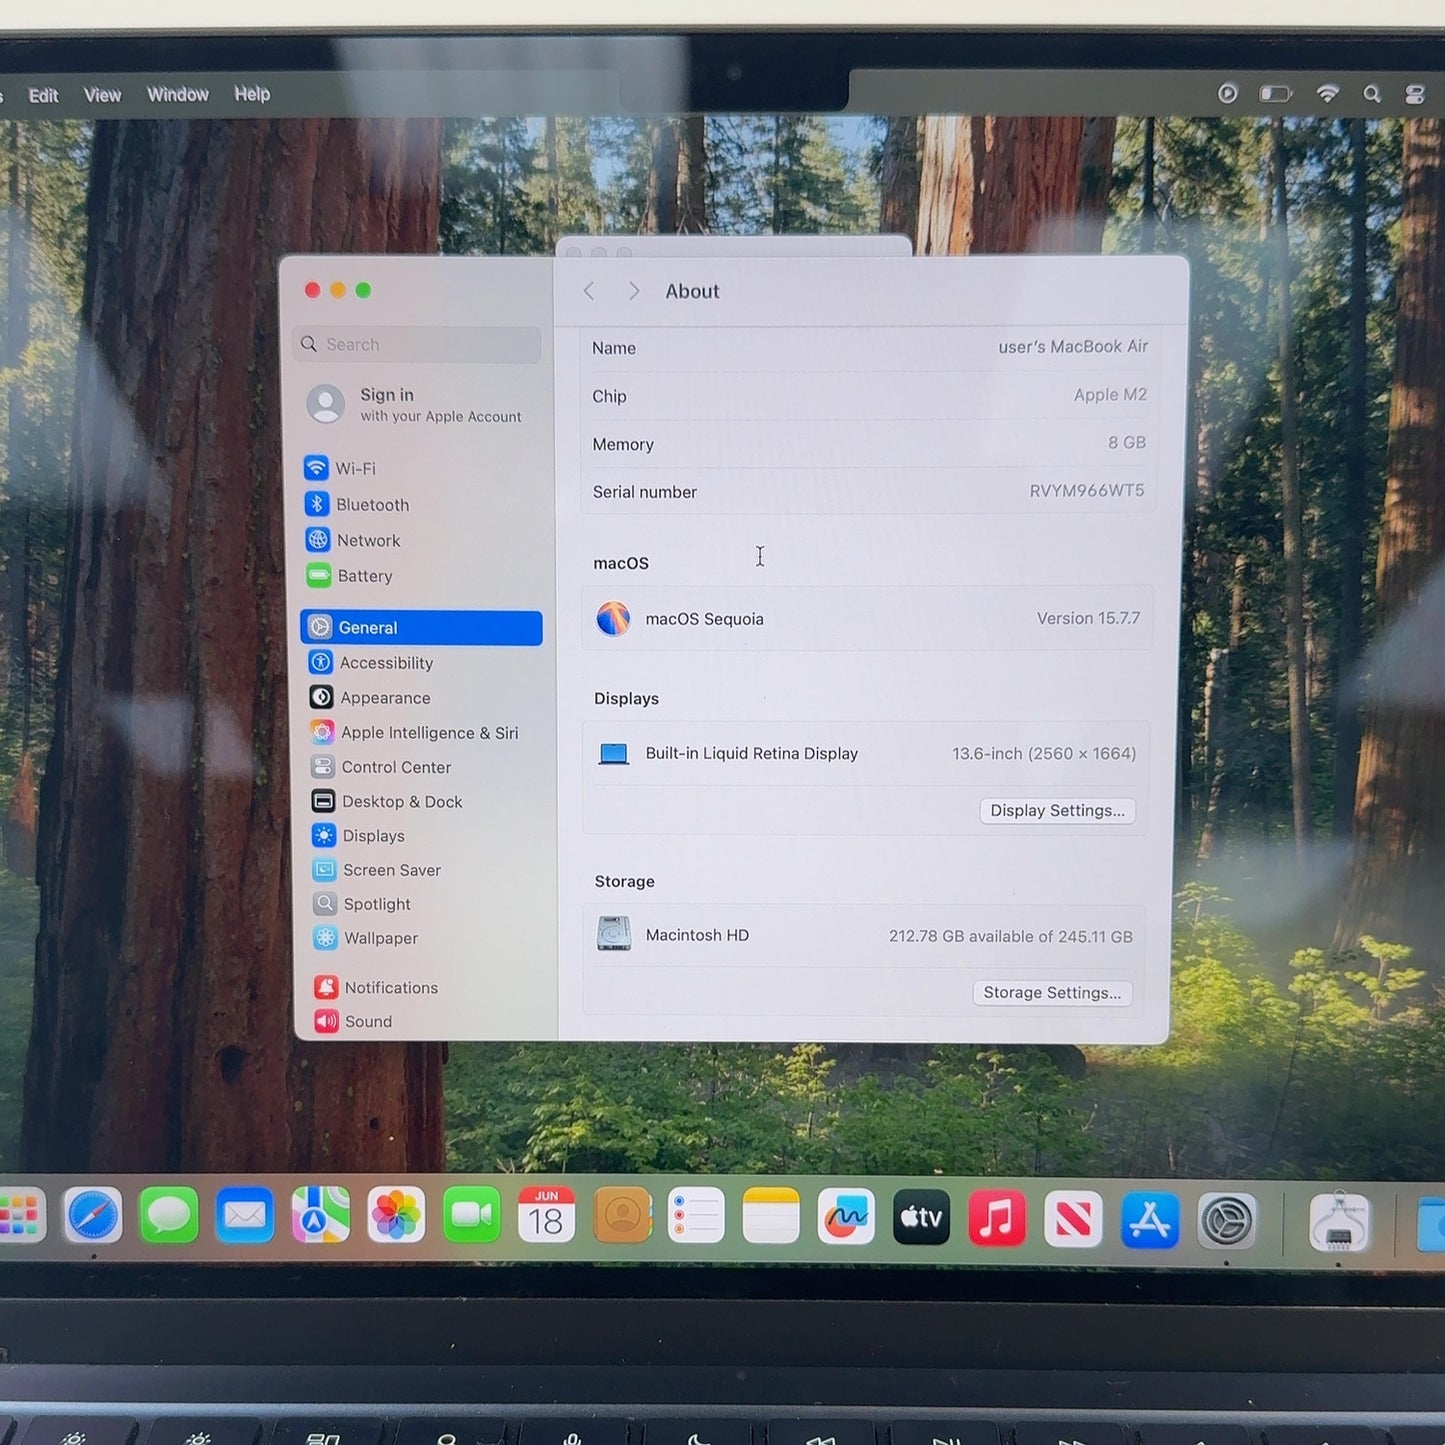
Task: Show battery status in the menu bar
Action: tap(1276, 93)
